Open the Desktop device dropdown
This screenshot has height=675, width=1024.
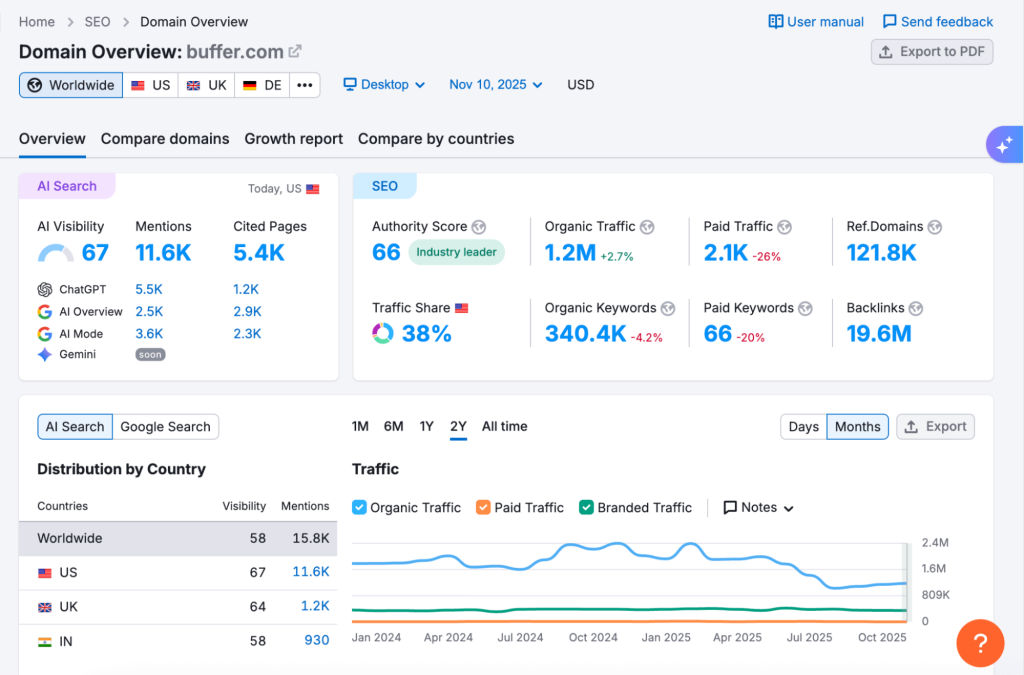pos(384,85)
